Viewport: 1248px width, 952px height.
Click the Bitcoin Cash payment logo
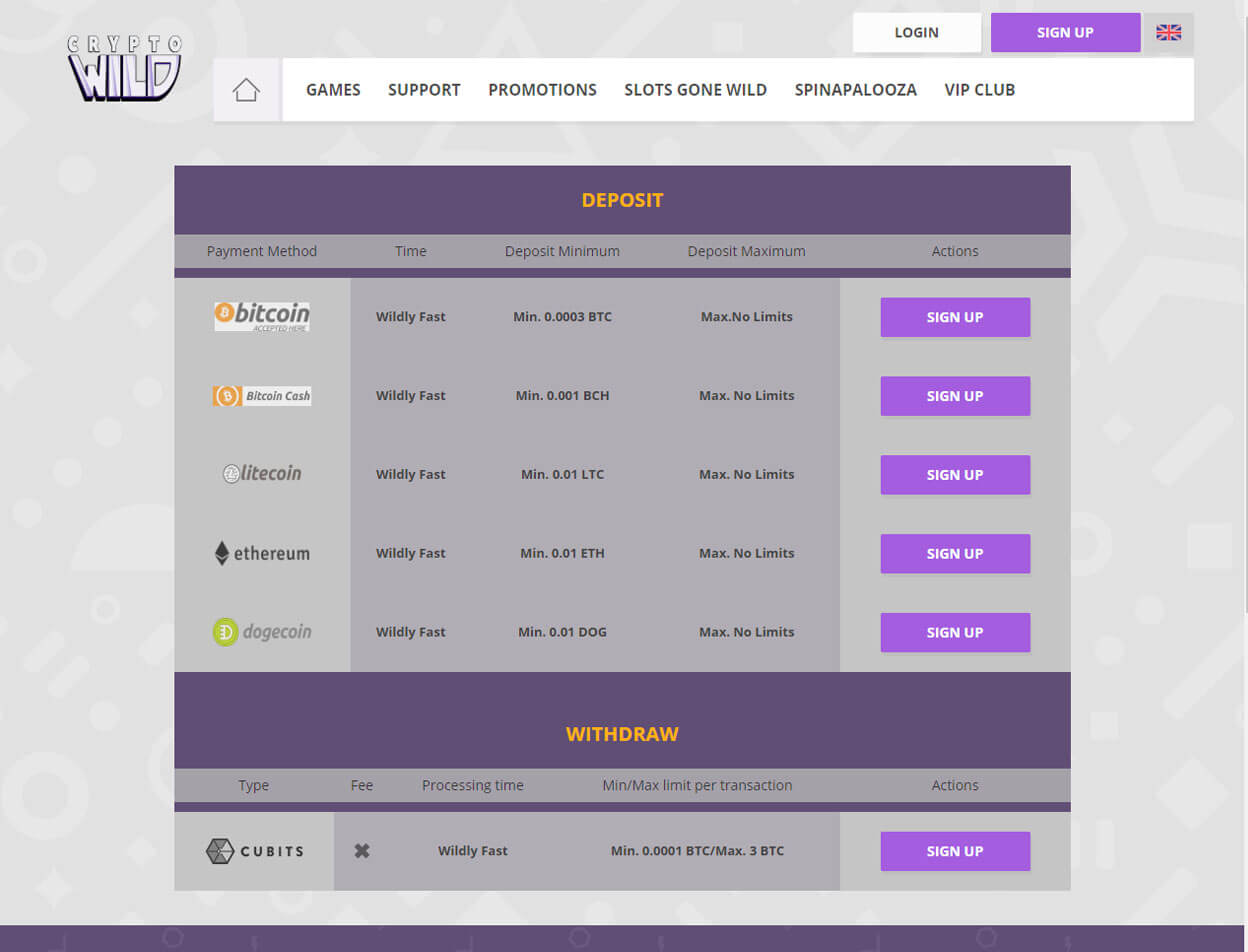click(262, 396)
